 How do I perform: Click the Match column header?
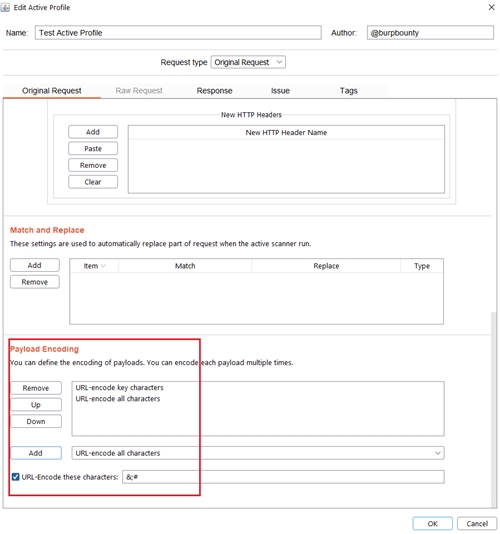(x=185, y=266)
